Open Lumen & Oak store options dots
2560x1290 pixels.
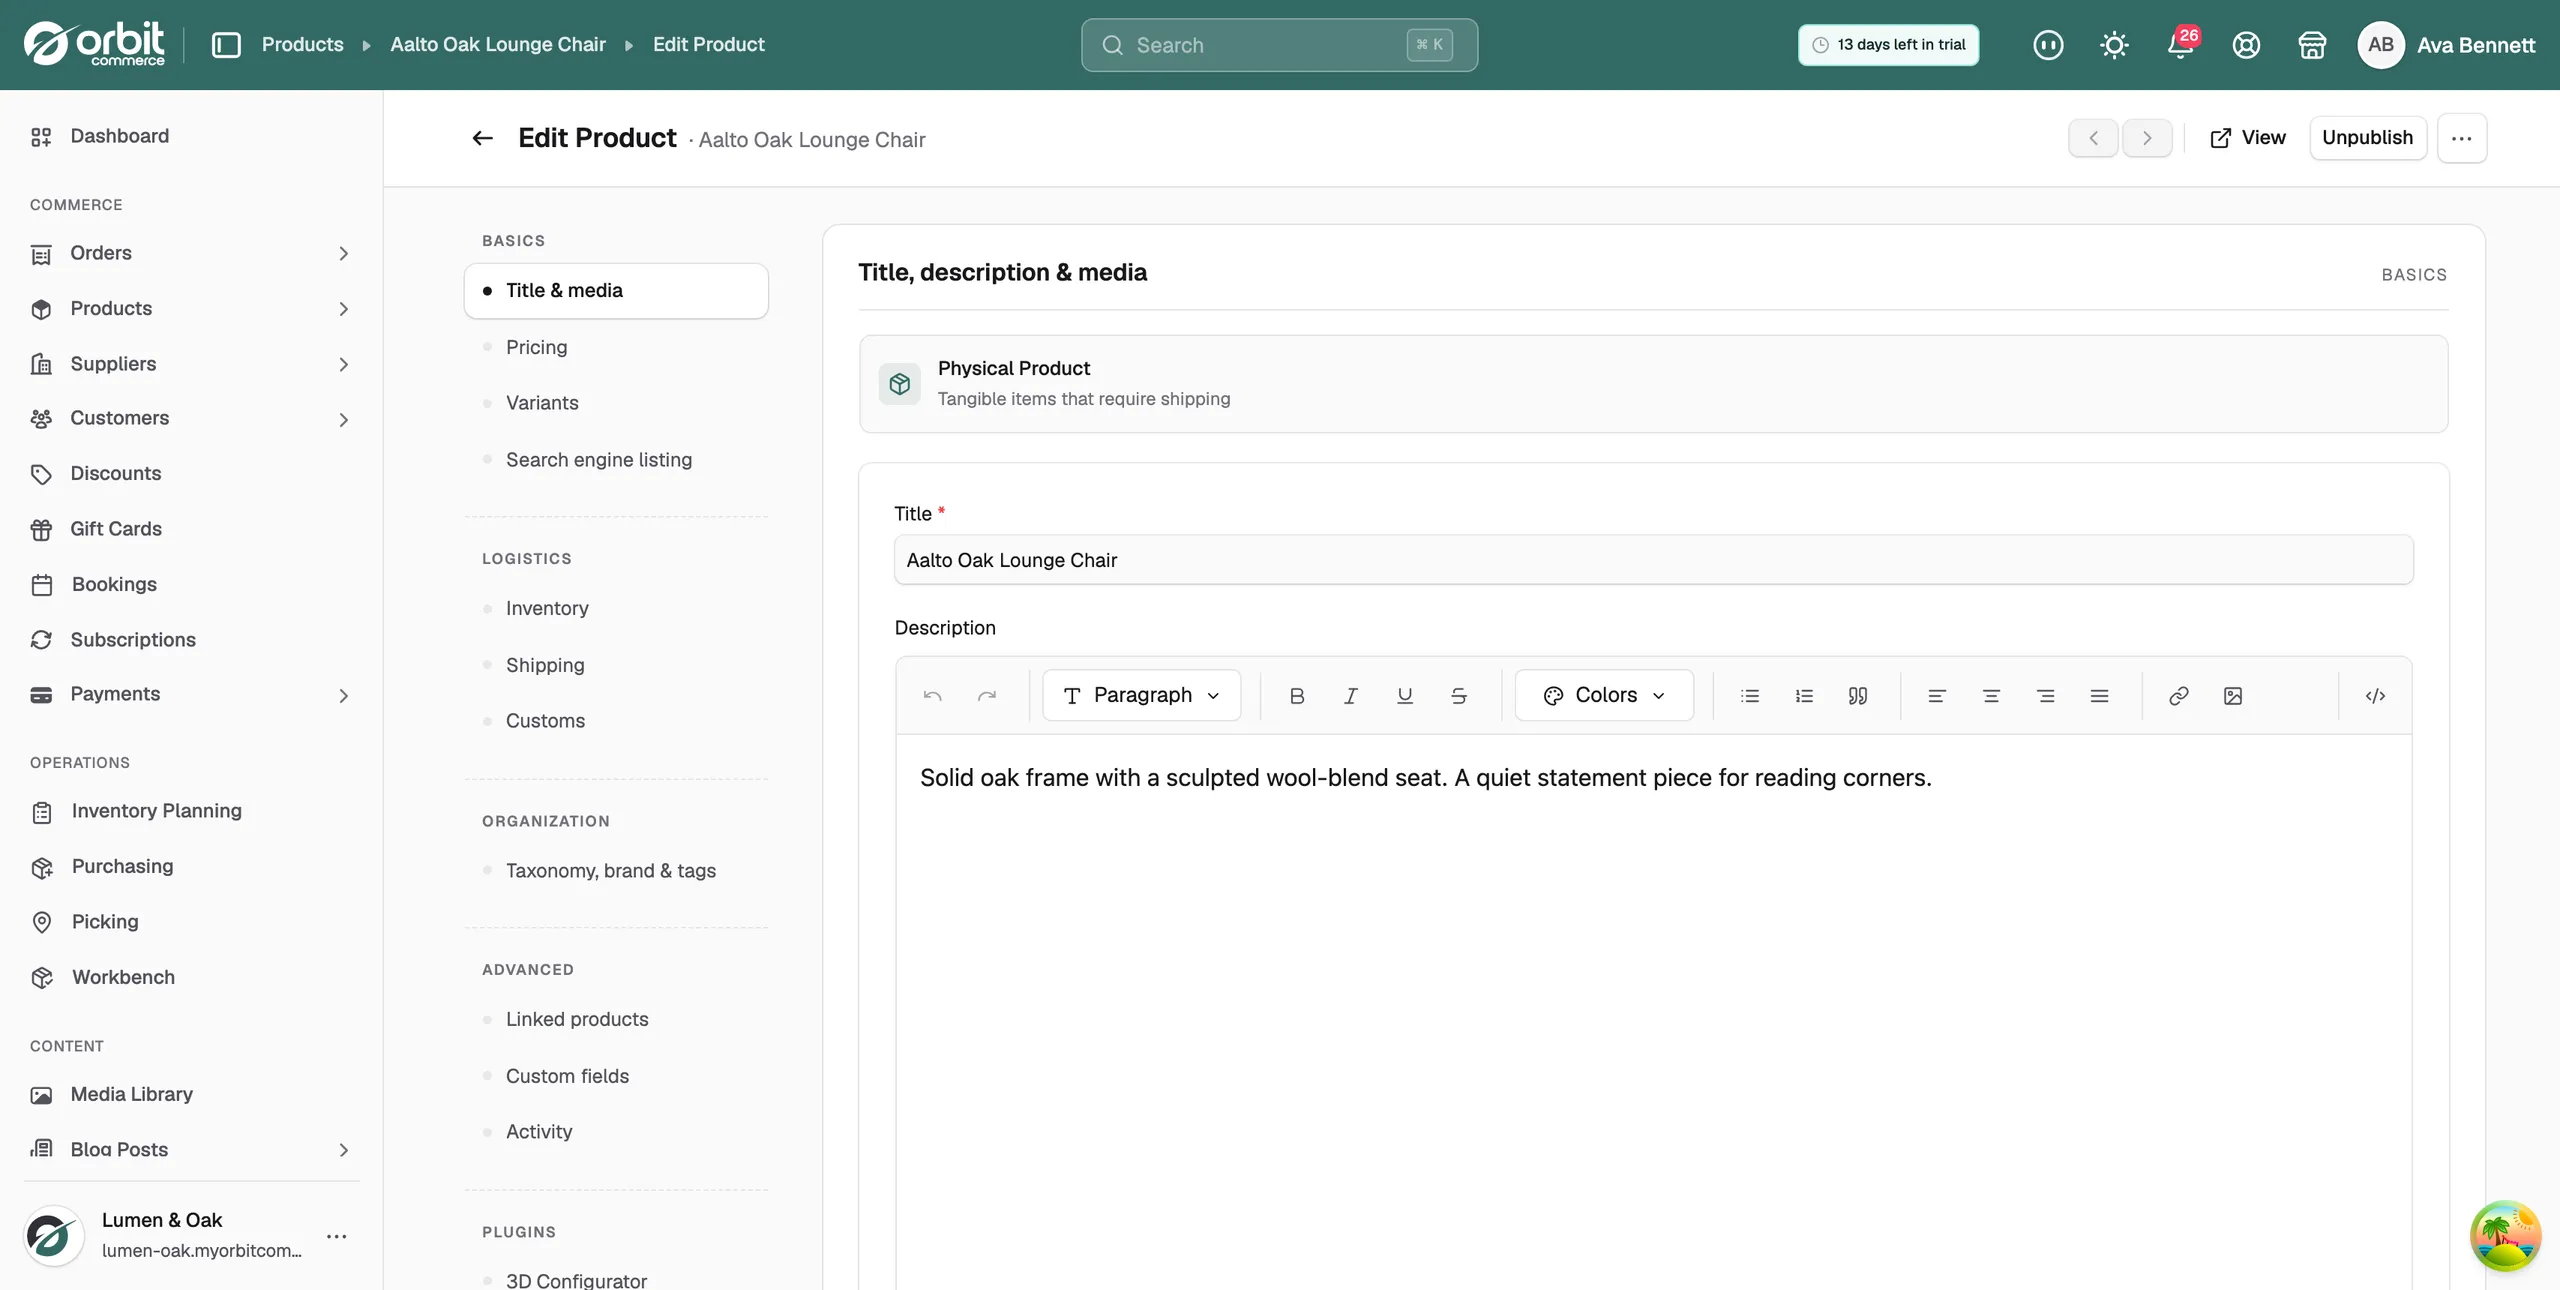pyautogui.click(x=337, y=1237)
